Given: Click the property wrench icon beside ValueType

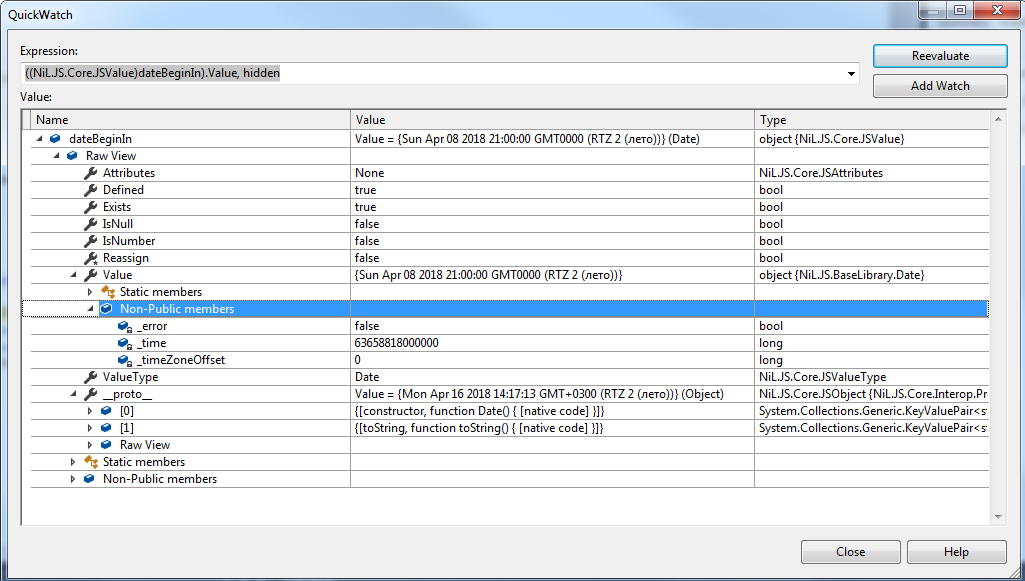Looking at the screenshot, I should coord(90,376).
